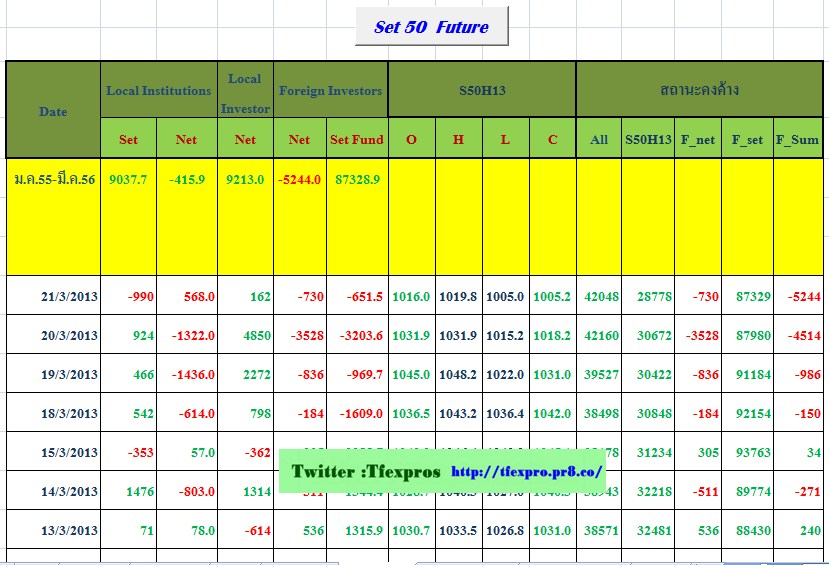Image resolution: width=829 pixels, height=565 pixels.
Task: Click the Set 50 Future title button
Action: (431, 27)
